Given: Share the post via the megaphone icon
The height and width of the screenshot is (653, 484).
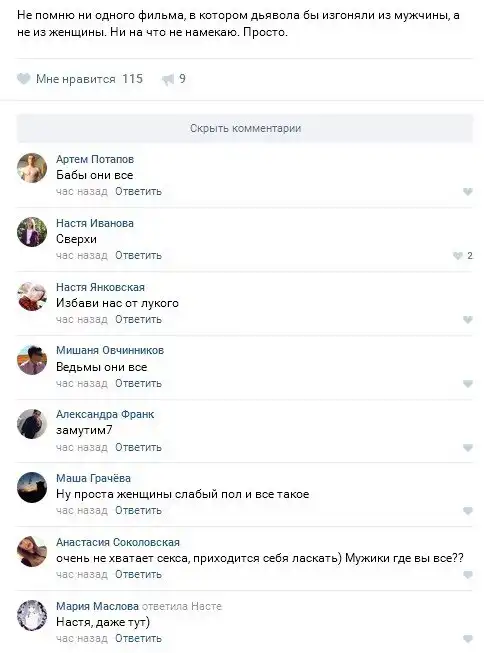Looking at the screenshot, I should click(167, 79).
